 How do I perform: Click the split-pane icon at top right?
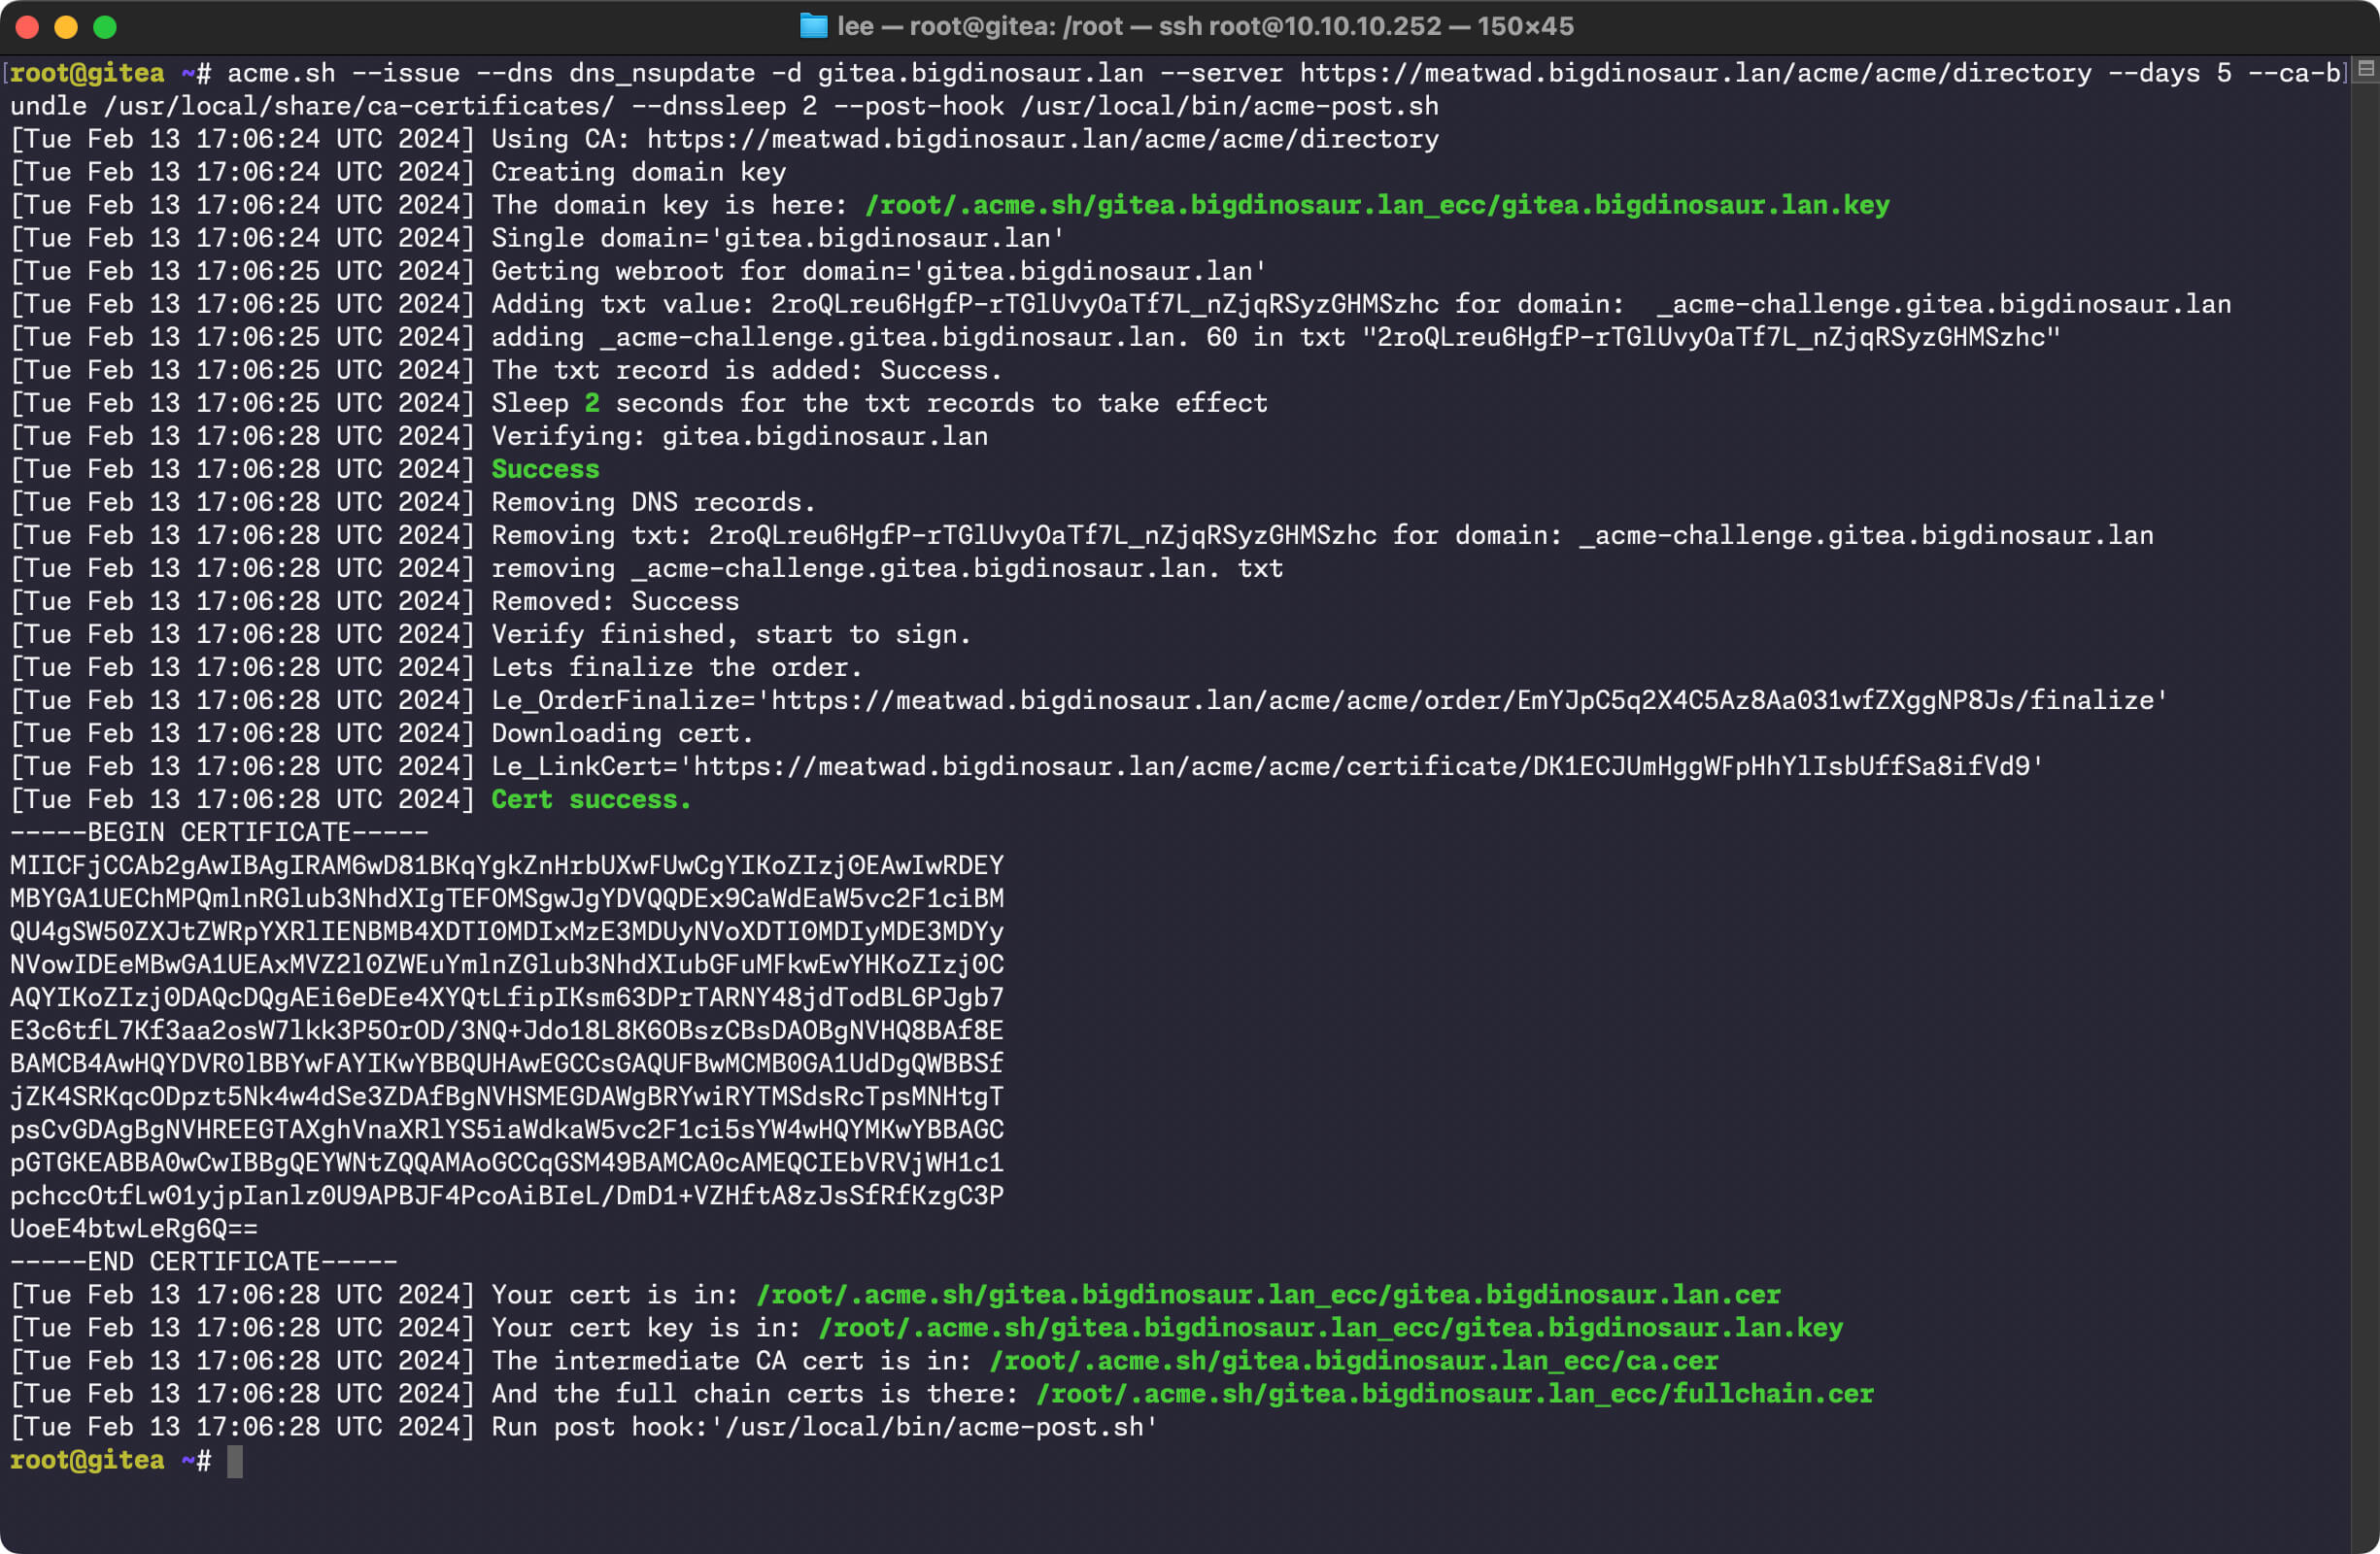pyautogui.click(x=2365, y=69)
